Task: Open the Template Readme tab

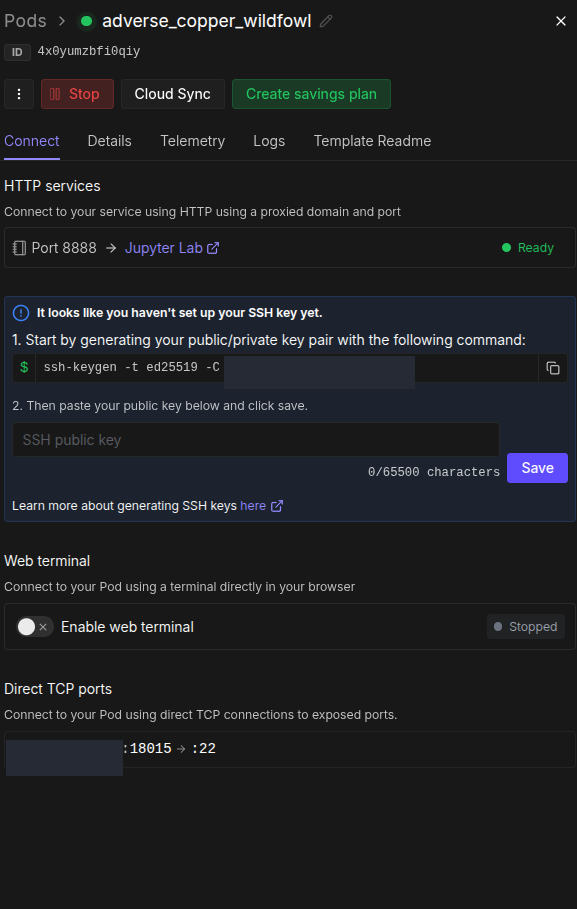Action: [372, 141]
